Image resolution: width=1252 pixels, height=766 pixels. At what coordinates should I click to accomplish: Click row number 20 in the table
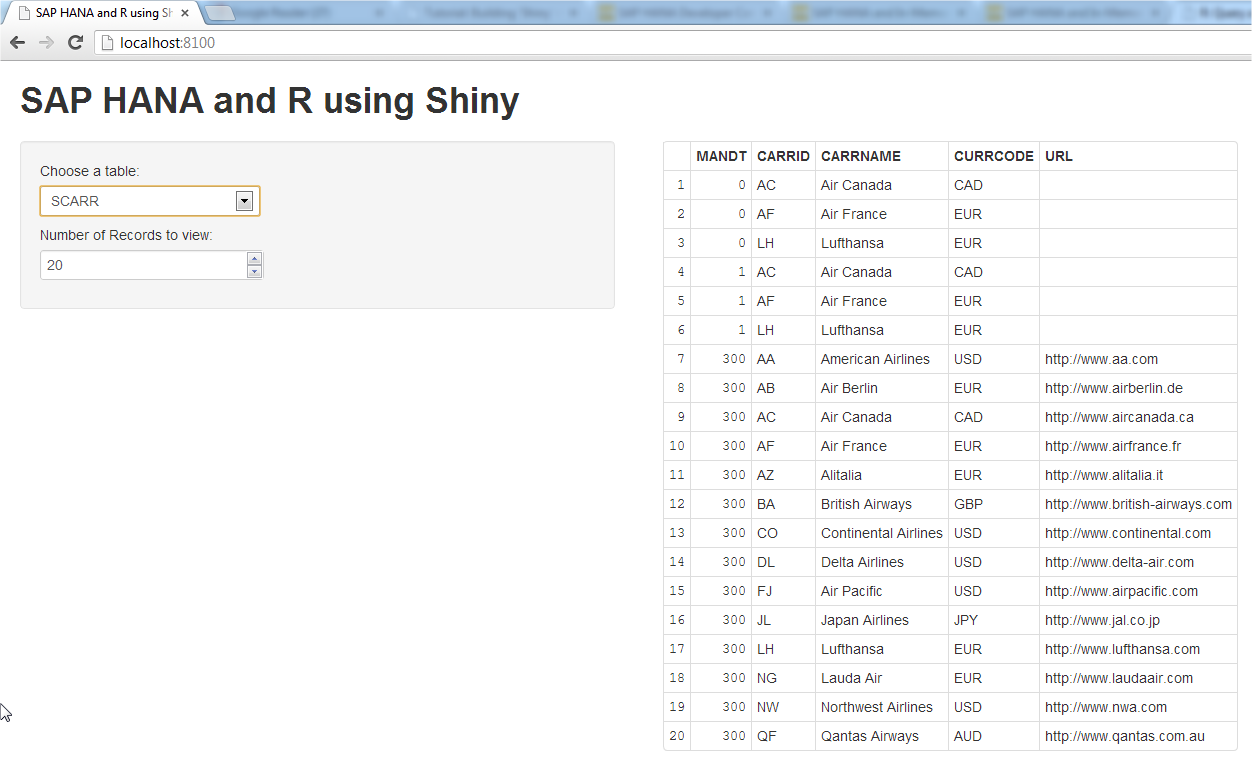pos(677,736)
